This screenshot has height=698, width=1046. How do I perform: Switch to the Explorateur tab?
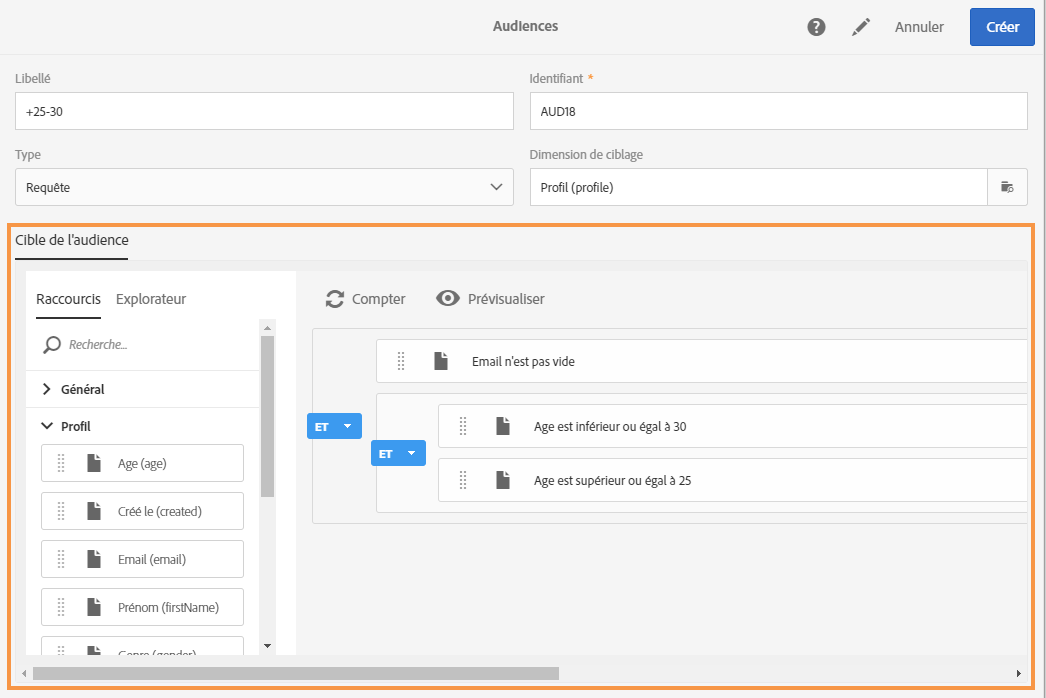pos(151,299)
